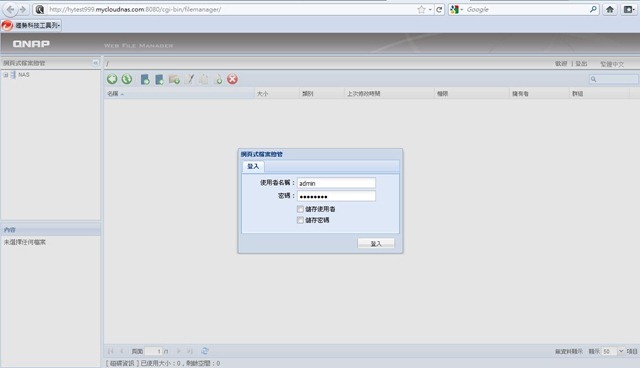Click the username field containing admin
The height and width of the screenshot is (368, 640).
point(336,183)
